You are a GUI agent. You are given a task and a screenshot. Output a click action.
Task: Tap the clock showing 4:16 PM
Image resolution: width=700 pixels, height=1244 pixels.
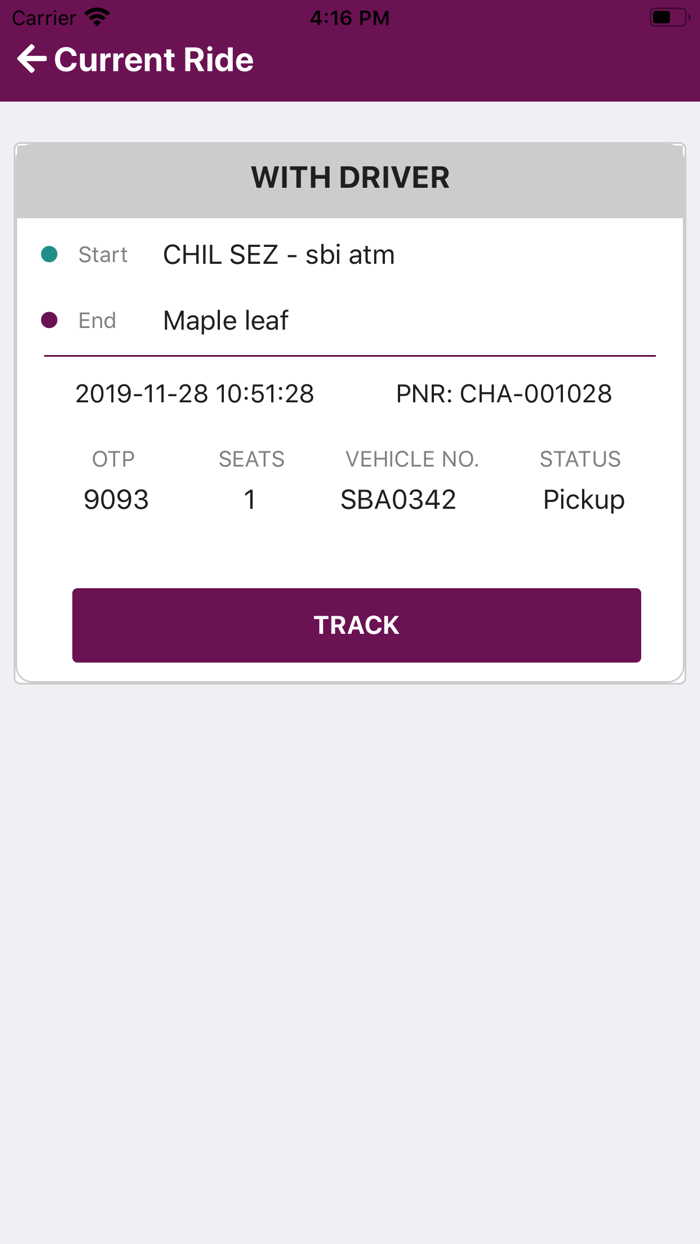[349, 16]
